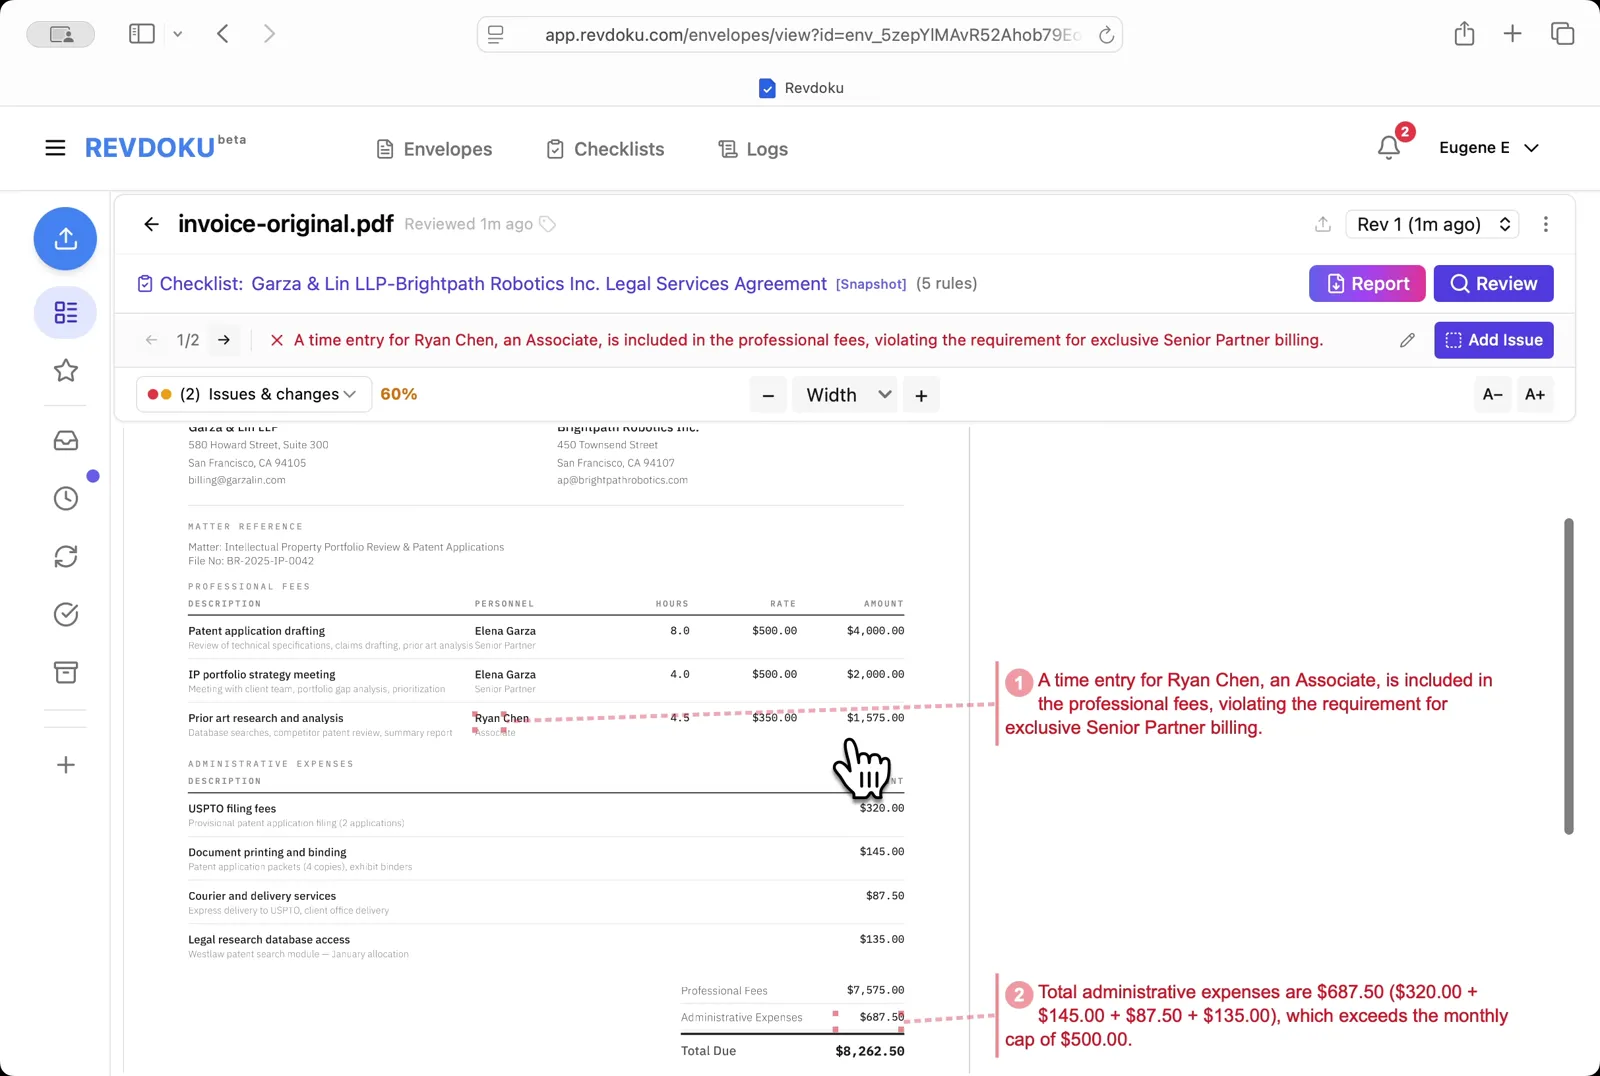
Task: Enable the Revdoku extension checkbox
Action: (767, 88)
